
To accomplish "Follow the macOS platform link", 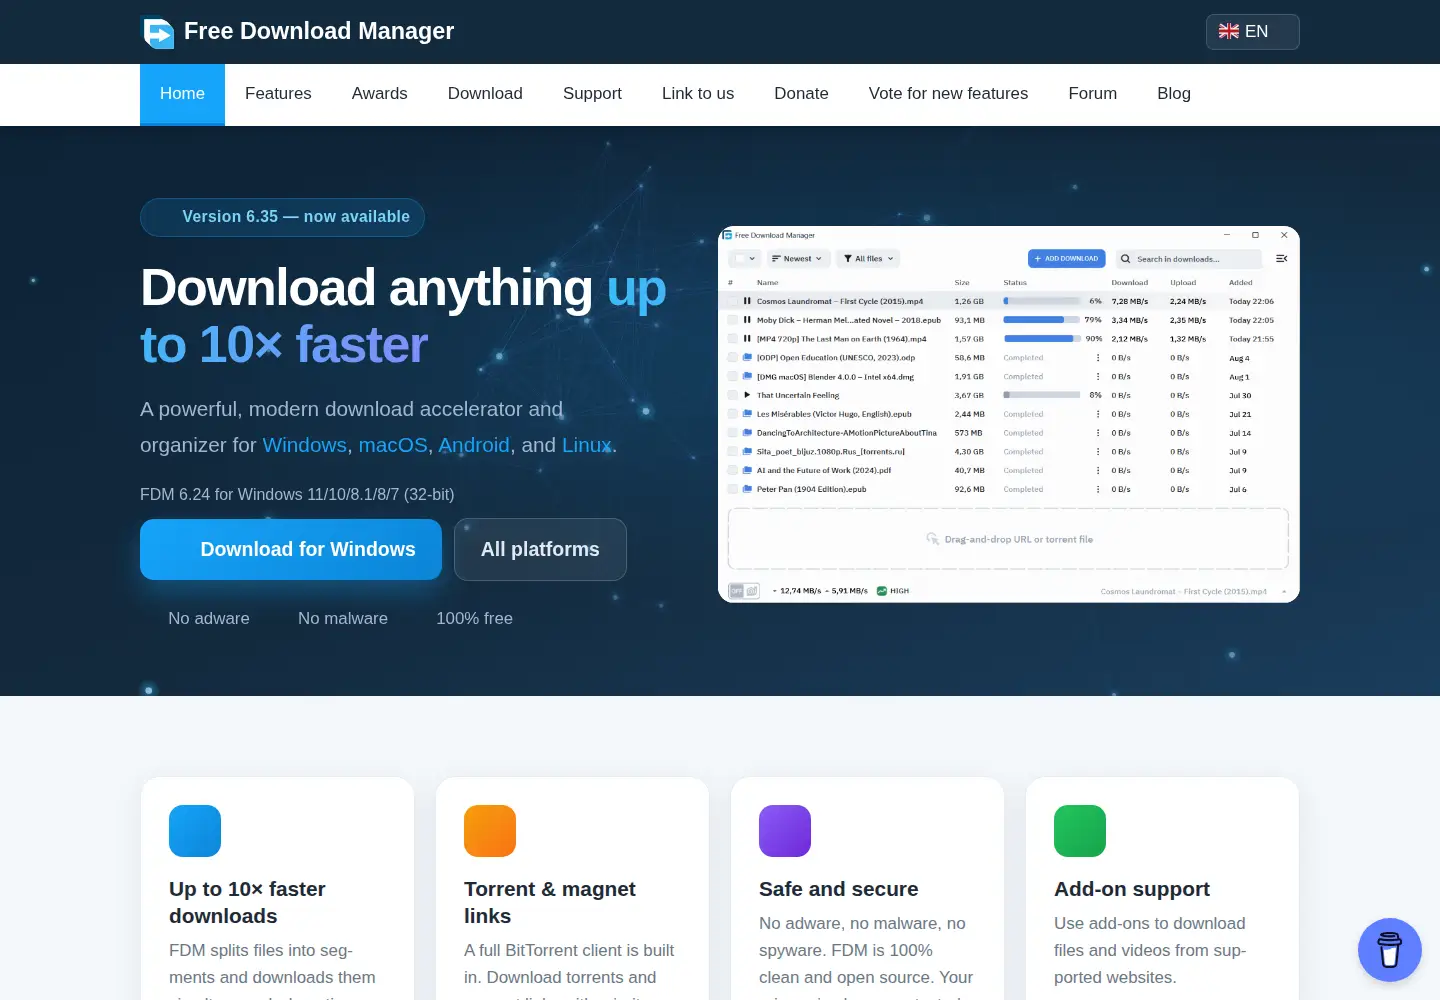I will point(393,445).
